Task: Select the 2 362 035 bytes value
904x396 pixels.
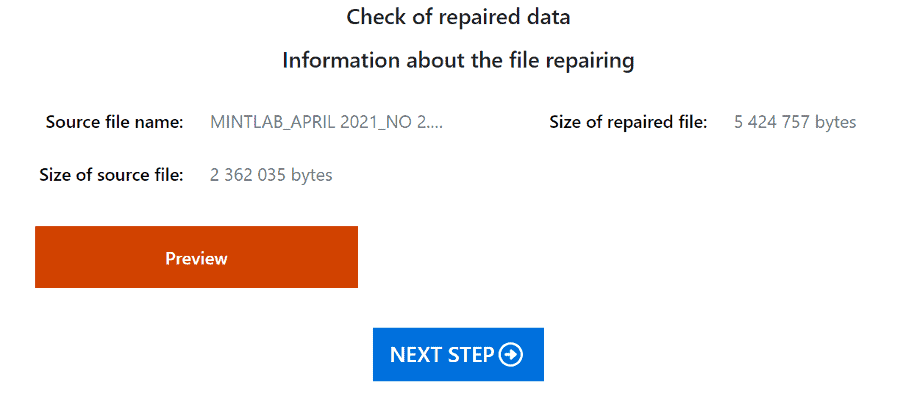Action: click(x=271, y=175)
